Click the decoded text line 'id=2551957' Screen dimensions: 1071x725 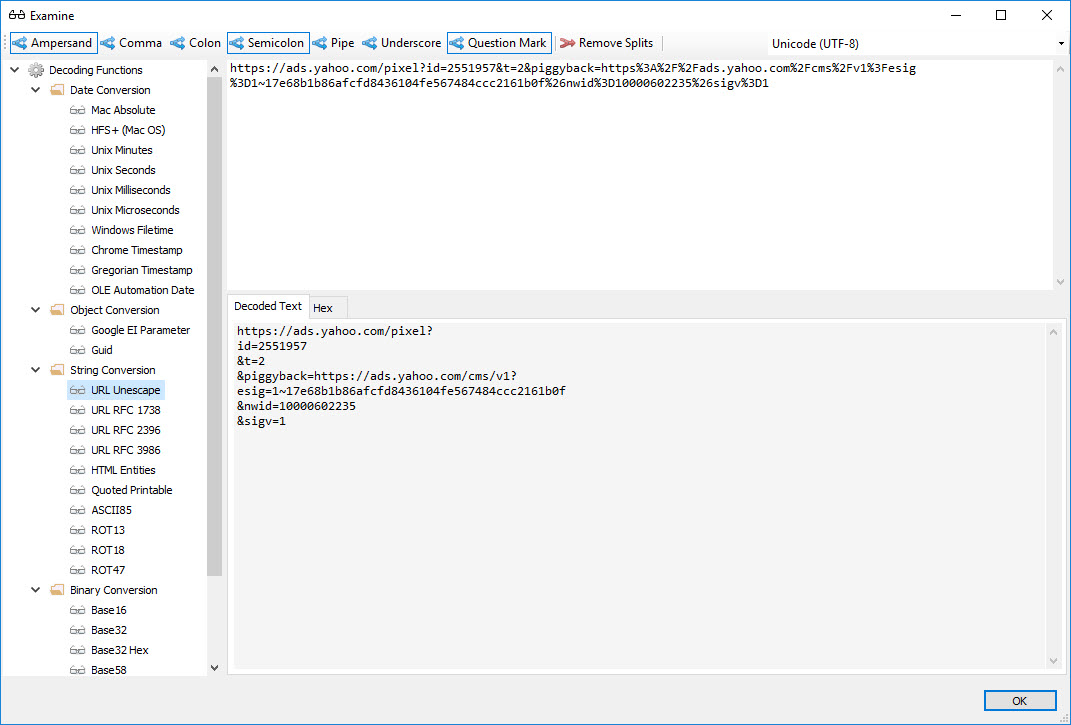click(272, 346)
